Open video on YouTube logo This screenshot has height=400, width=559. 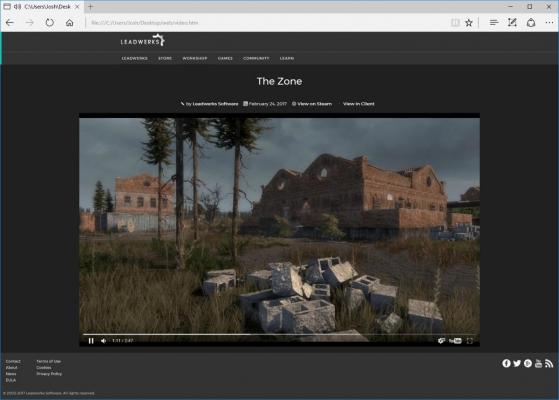[x=455, y=341]
